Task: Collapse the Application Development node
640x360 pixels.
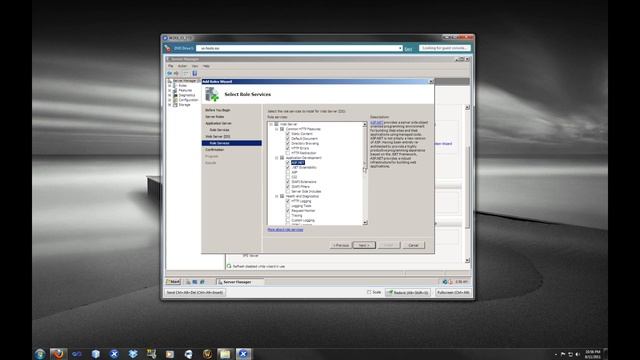Action: [x=276, y=158]
